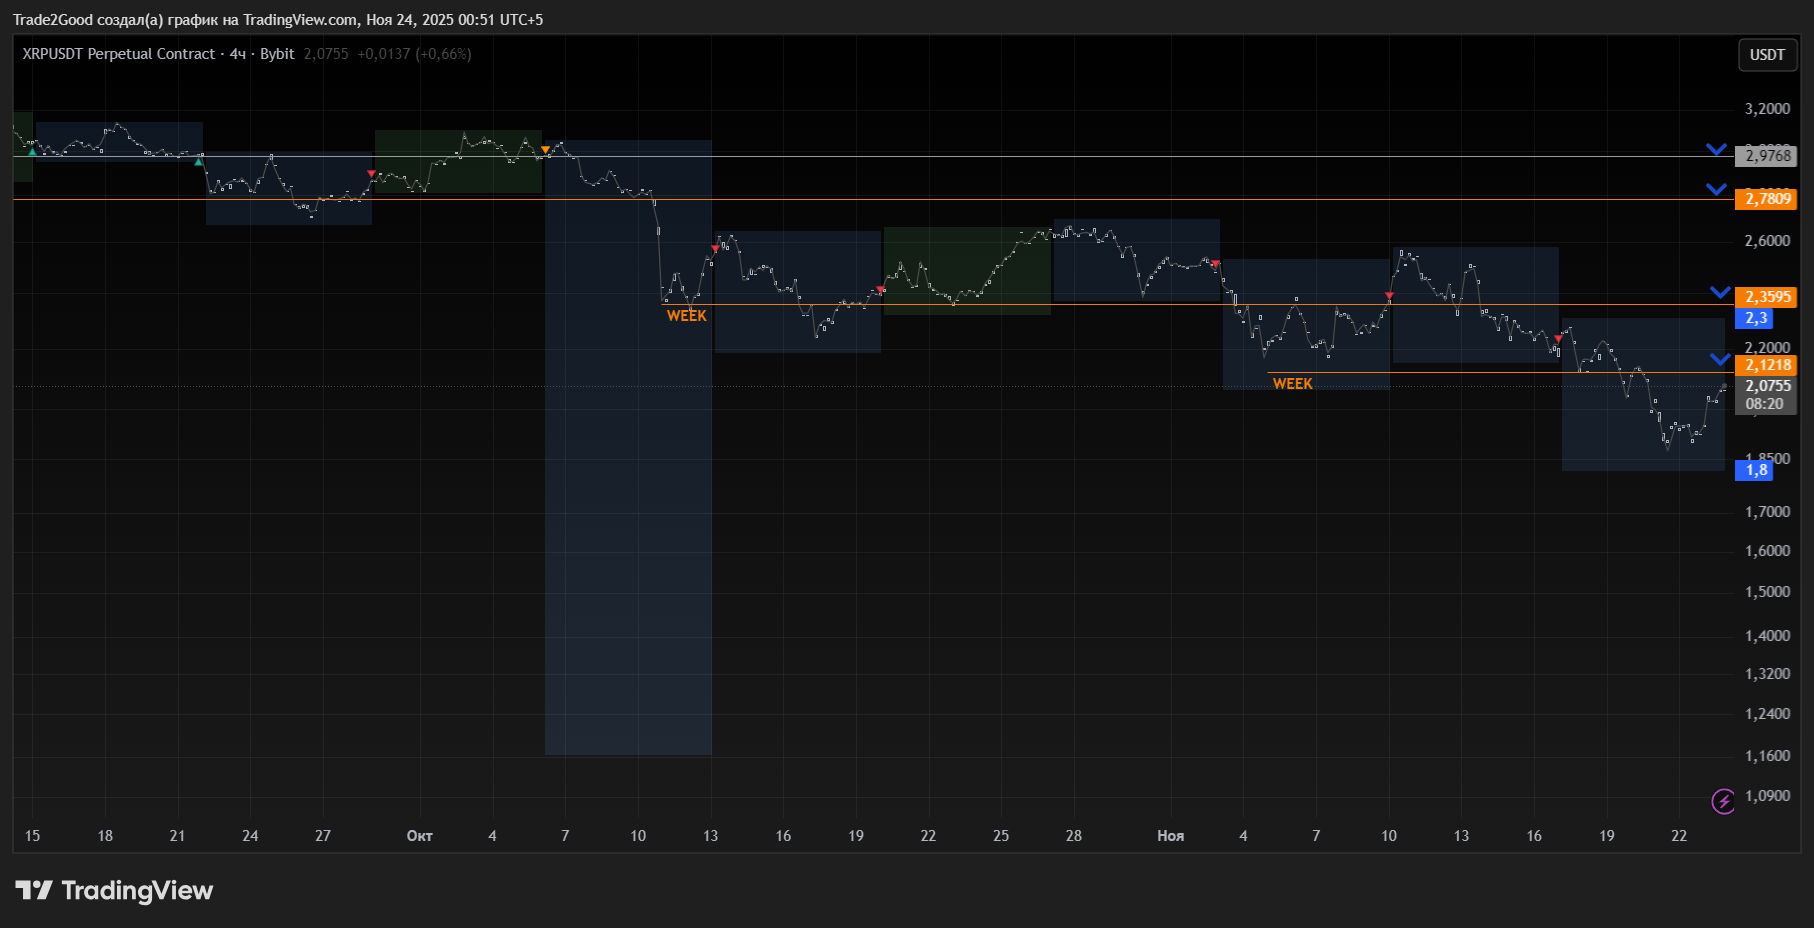Click the blue 2,3 price label
The image size is (1814, 928).
point(1756,318)
